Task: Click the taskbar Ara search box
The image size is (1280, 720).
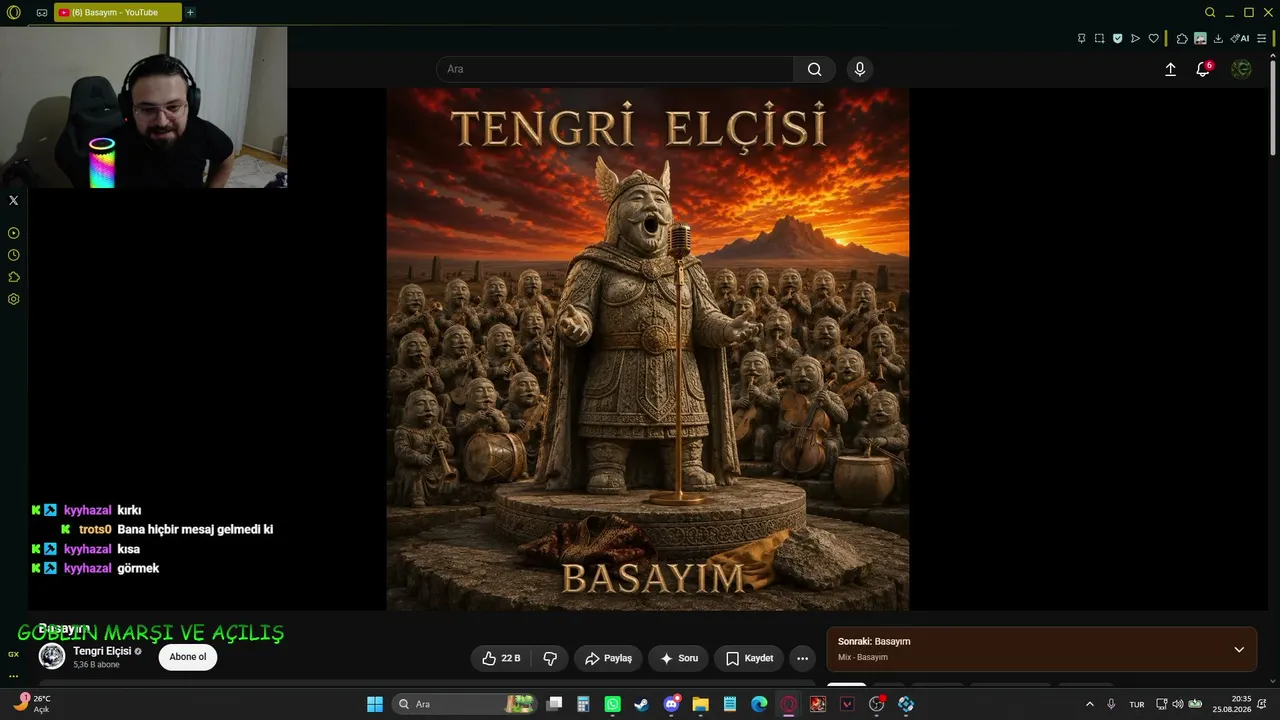Action: [465, 704]
